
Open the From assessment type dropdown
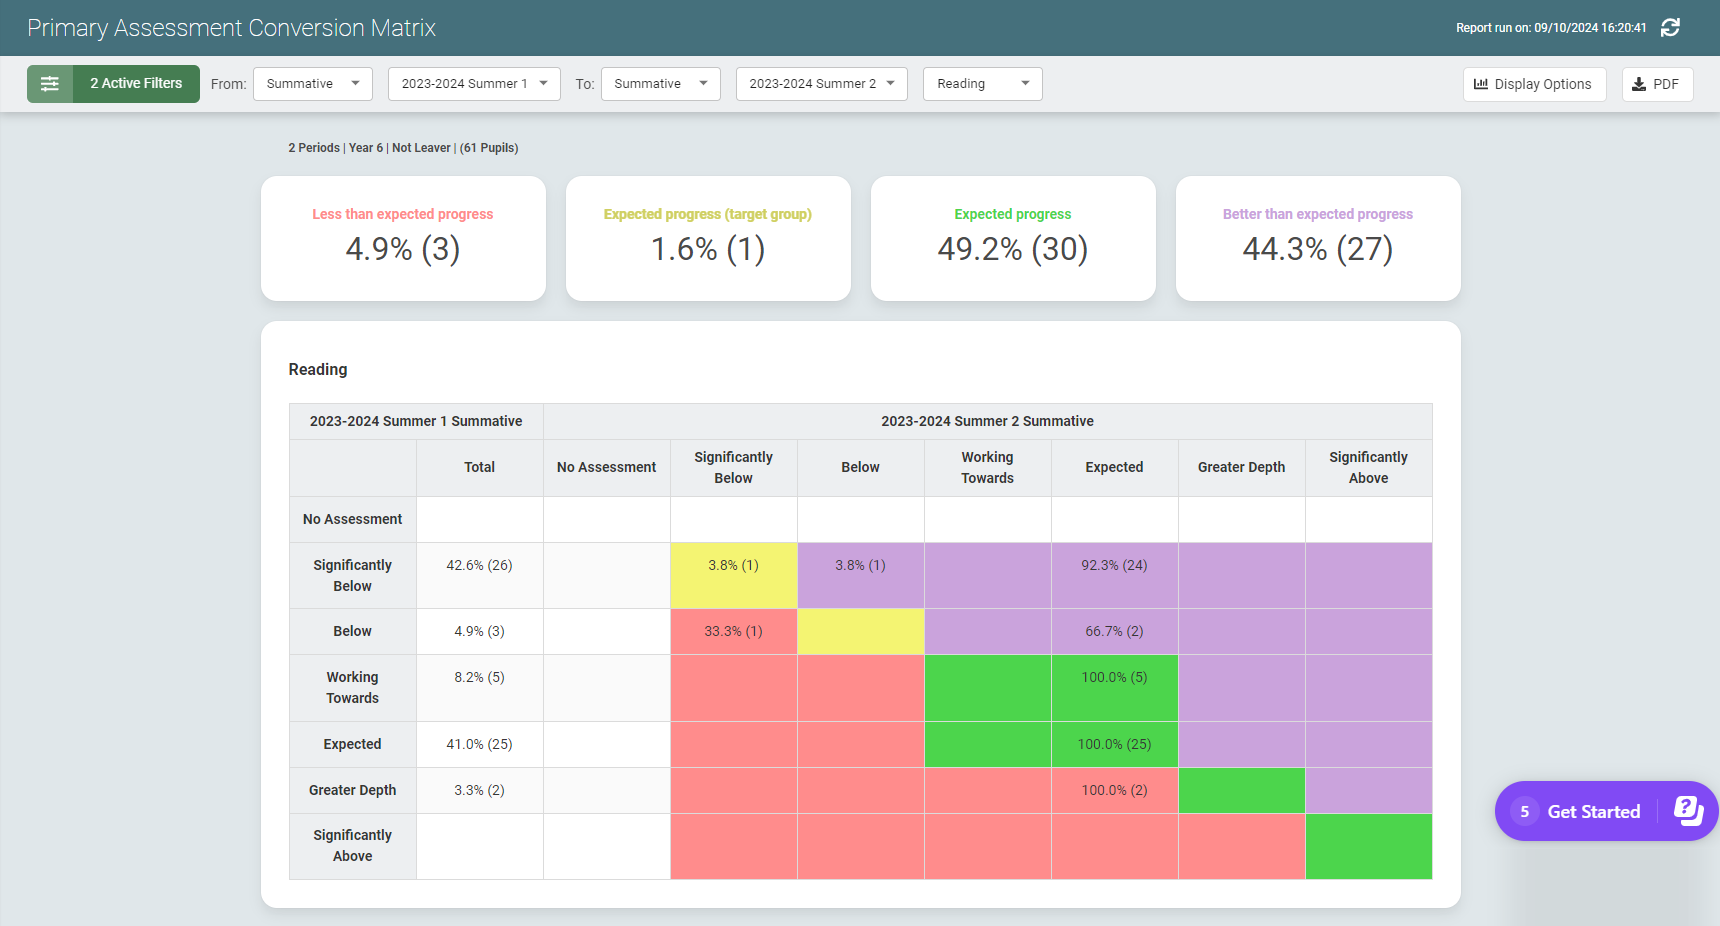(x=312, y=83)
